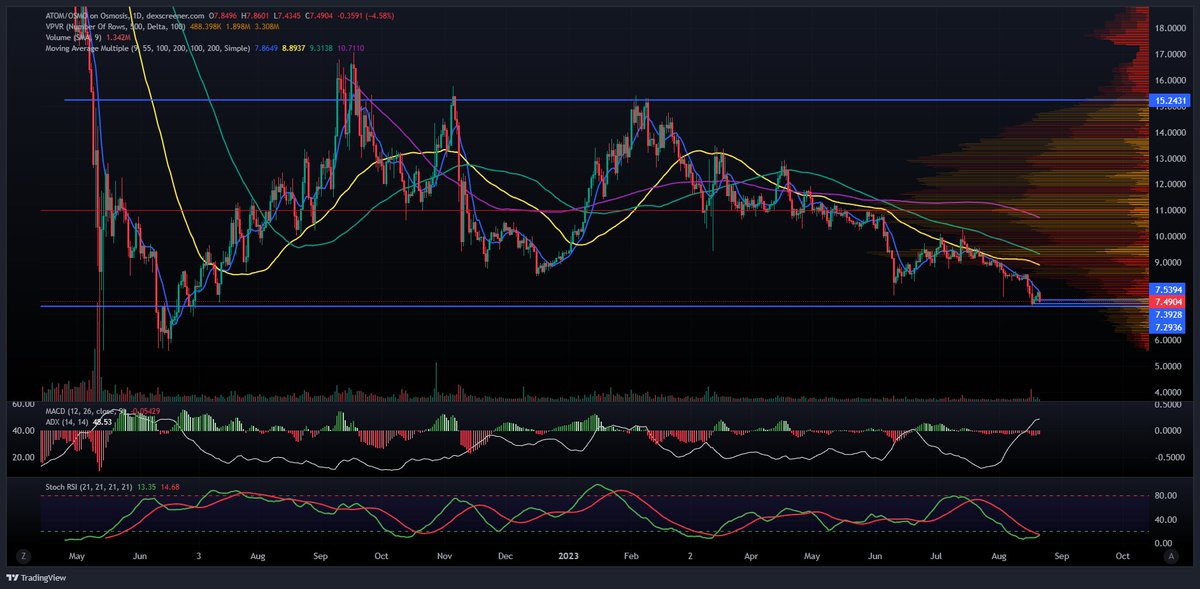Click the 18.0000 price axis label
Viewport: 1200px width, 589px height.
(x=1170, y=28)
